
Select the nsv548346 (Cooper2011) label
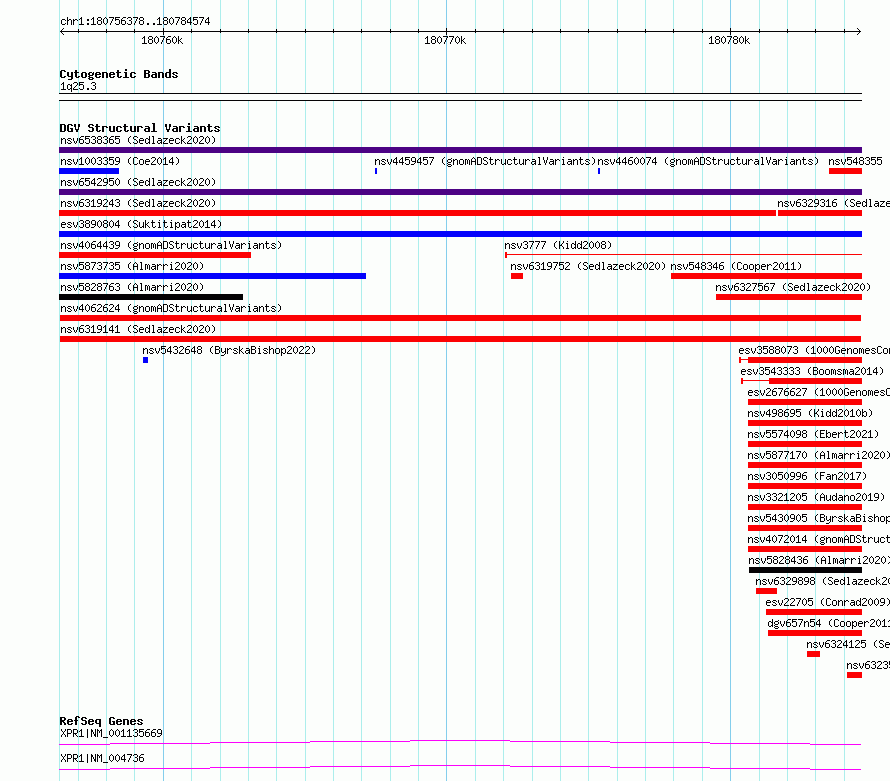pyautogui.click(x=736, y=266)
